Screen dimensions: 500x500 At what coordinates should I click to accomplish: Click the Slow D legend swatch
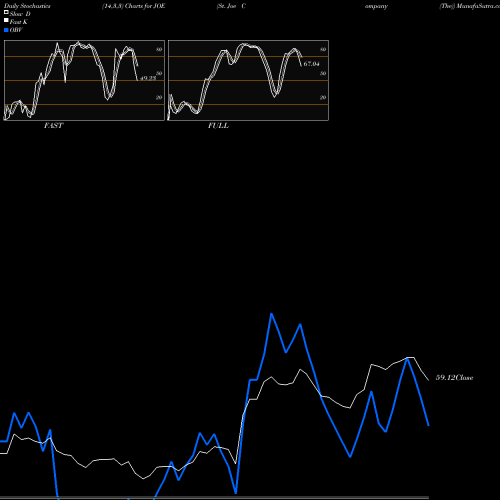[6, 12]
